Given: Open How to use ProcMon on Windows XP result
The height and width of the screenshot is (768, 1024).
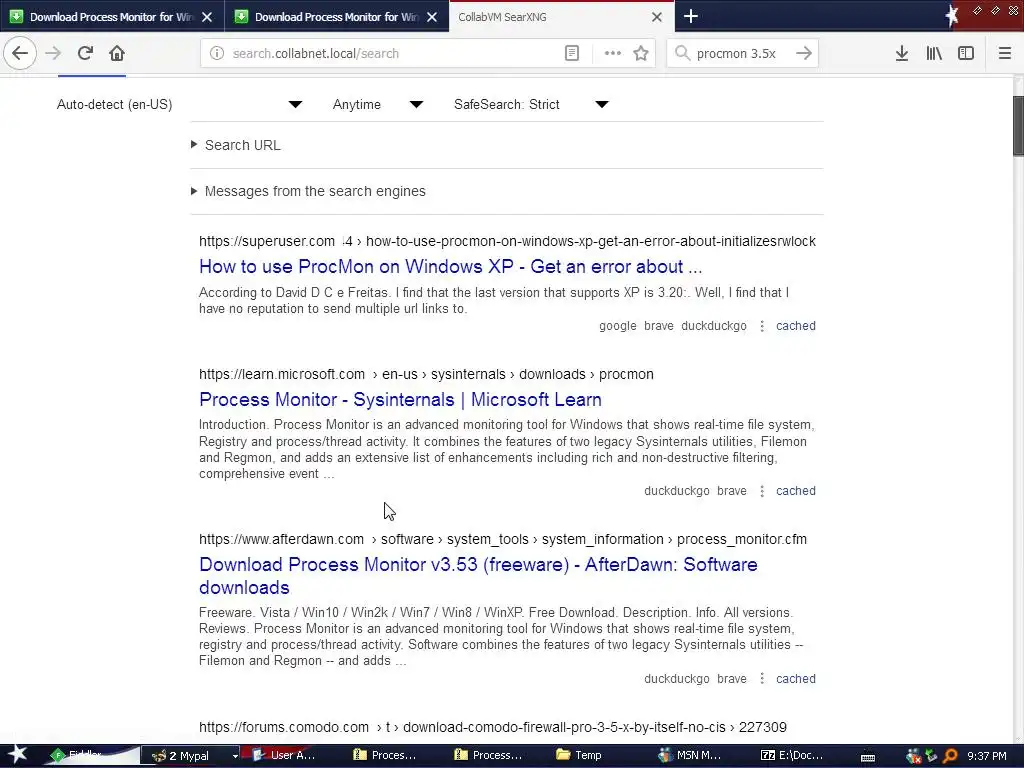Looking at the screenshot, I should [451, 266].
